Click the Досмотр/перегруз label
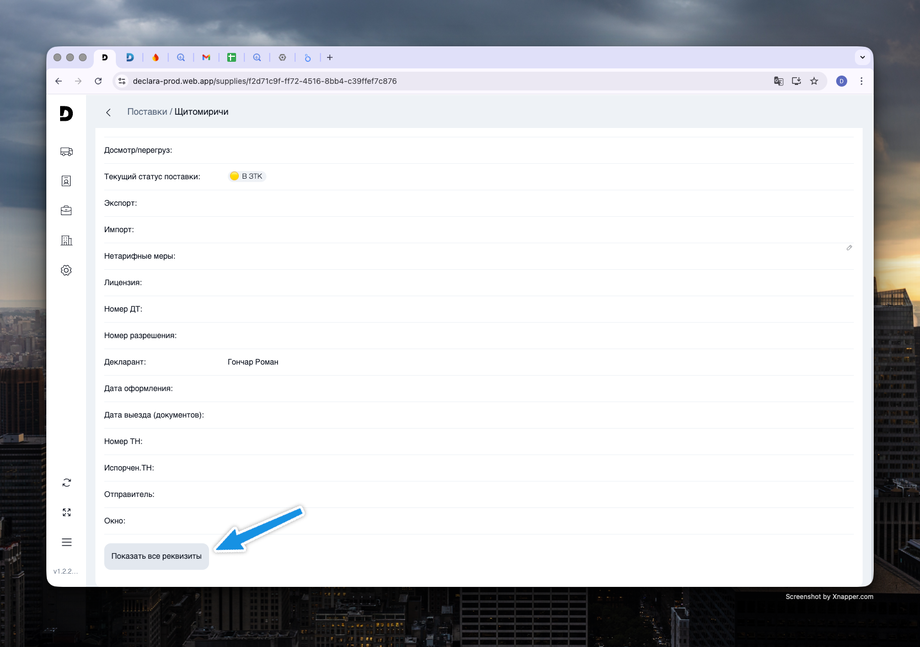The width and height of the screenshot is (920, 647). 138,150
